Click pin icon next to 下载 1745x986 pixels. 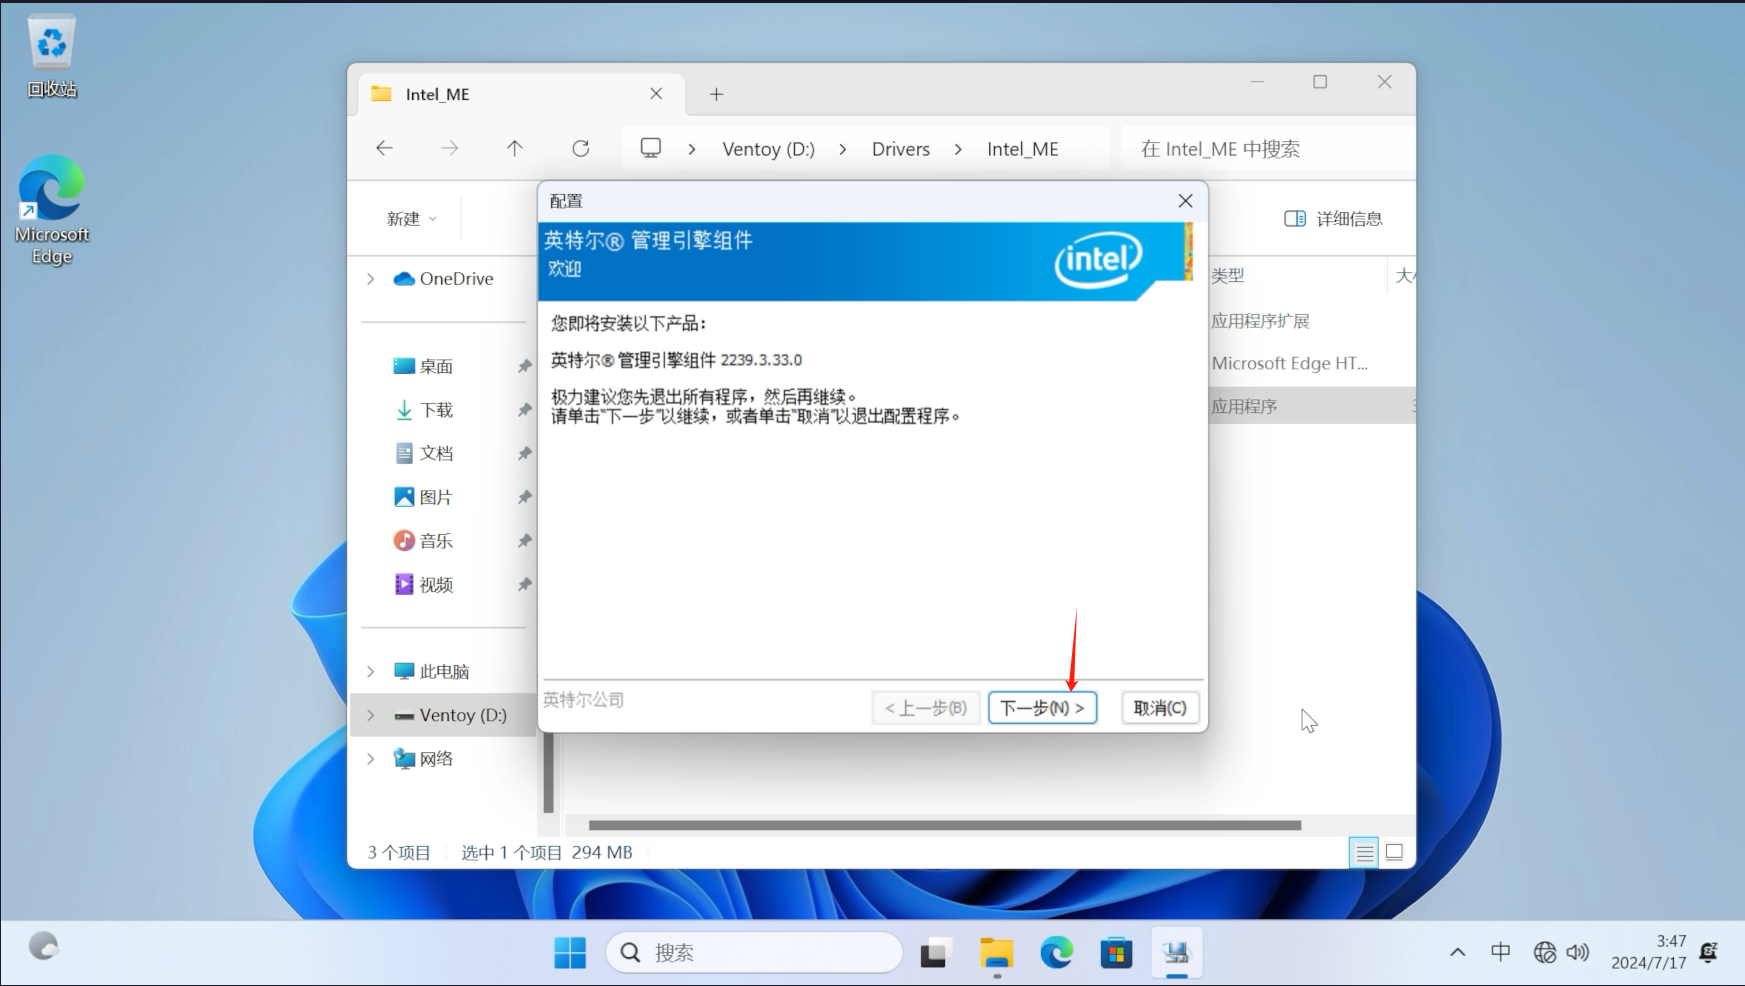pos(524,410)
